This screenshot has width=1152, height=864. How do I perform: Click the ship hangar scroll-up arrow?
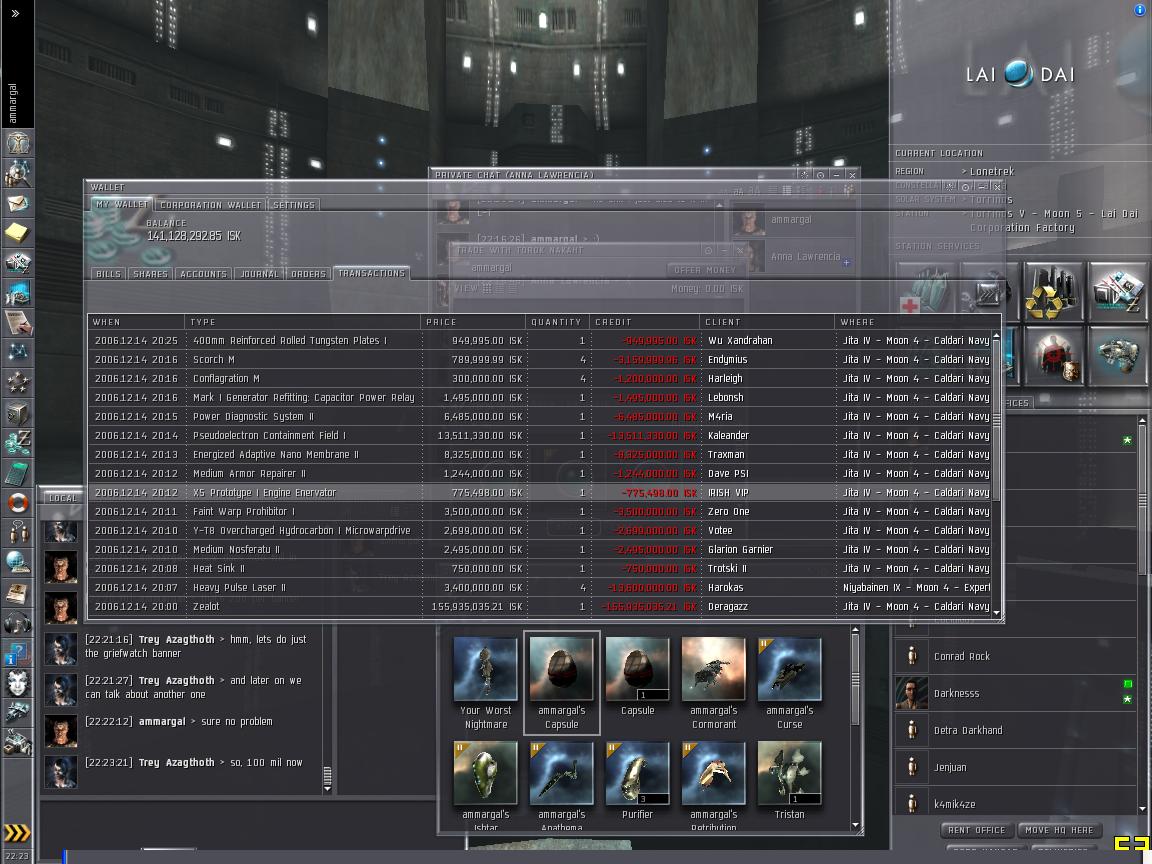coord(854,630)
